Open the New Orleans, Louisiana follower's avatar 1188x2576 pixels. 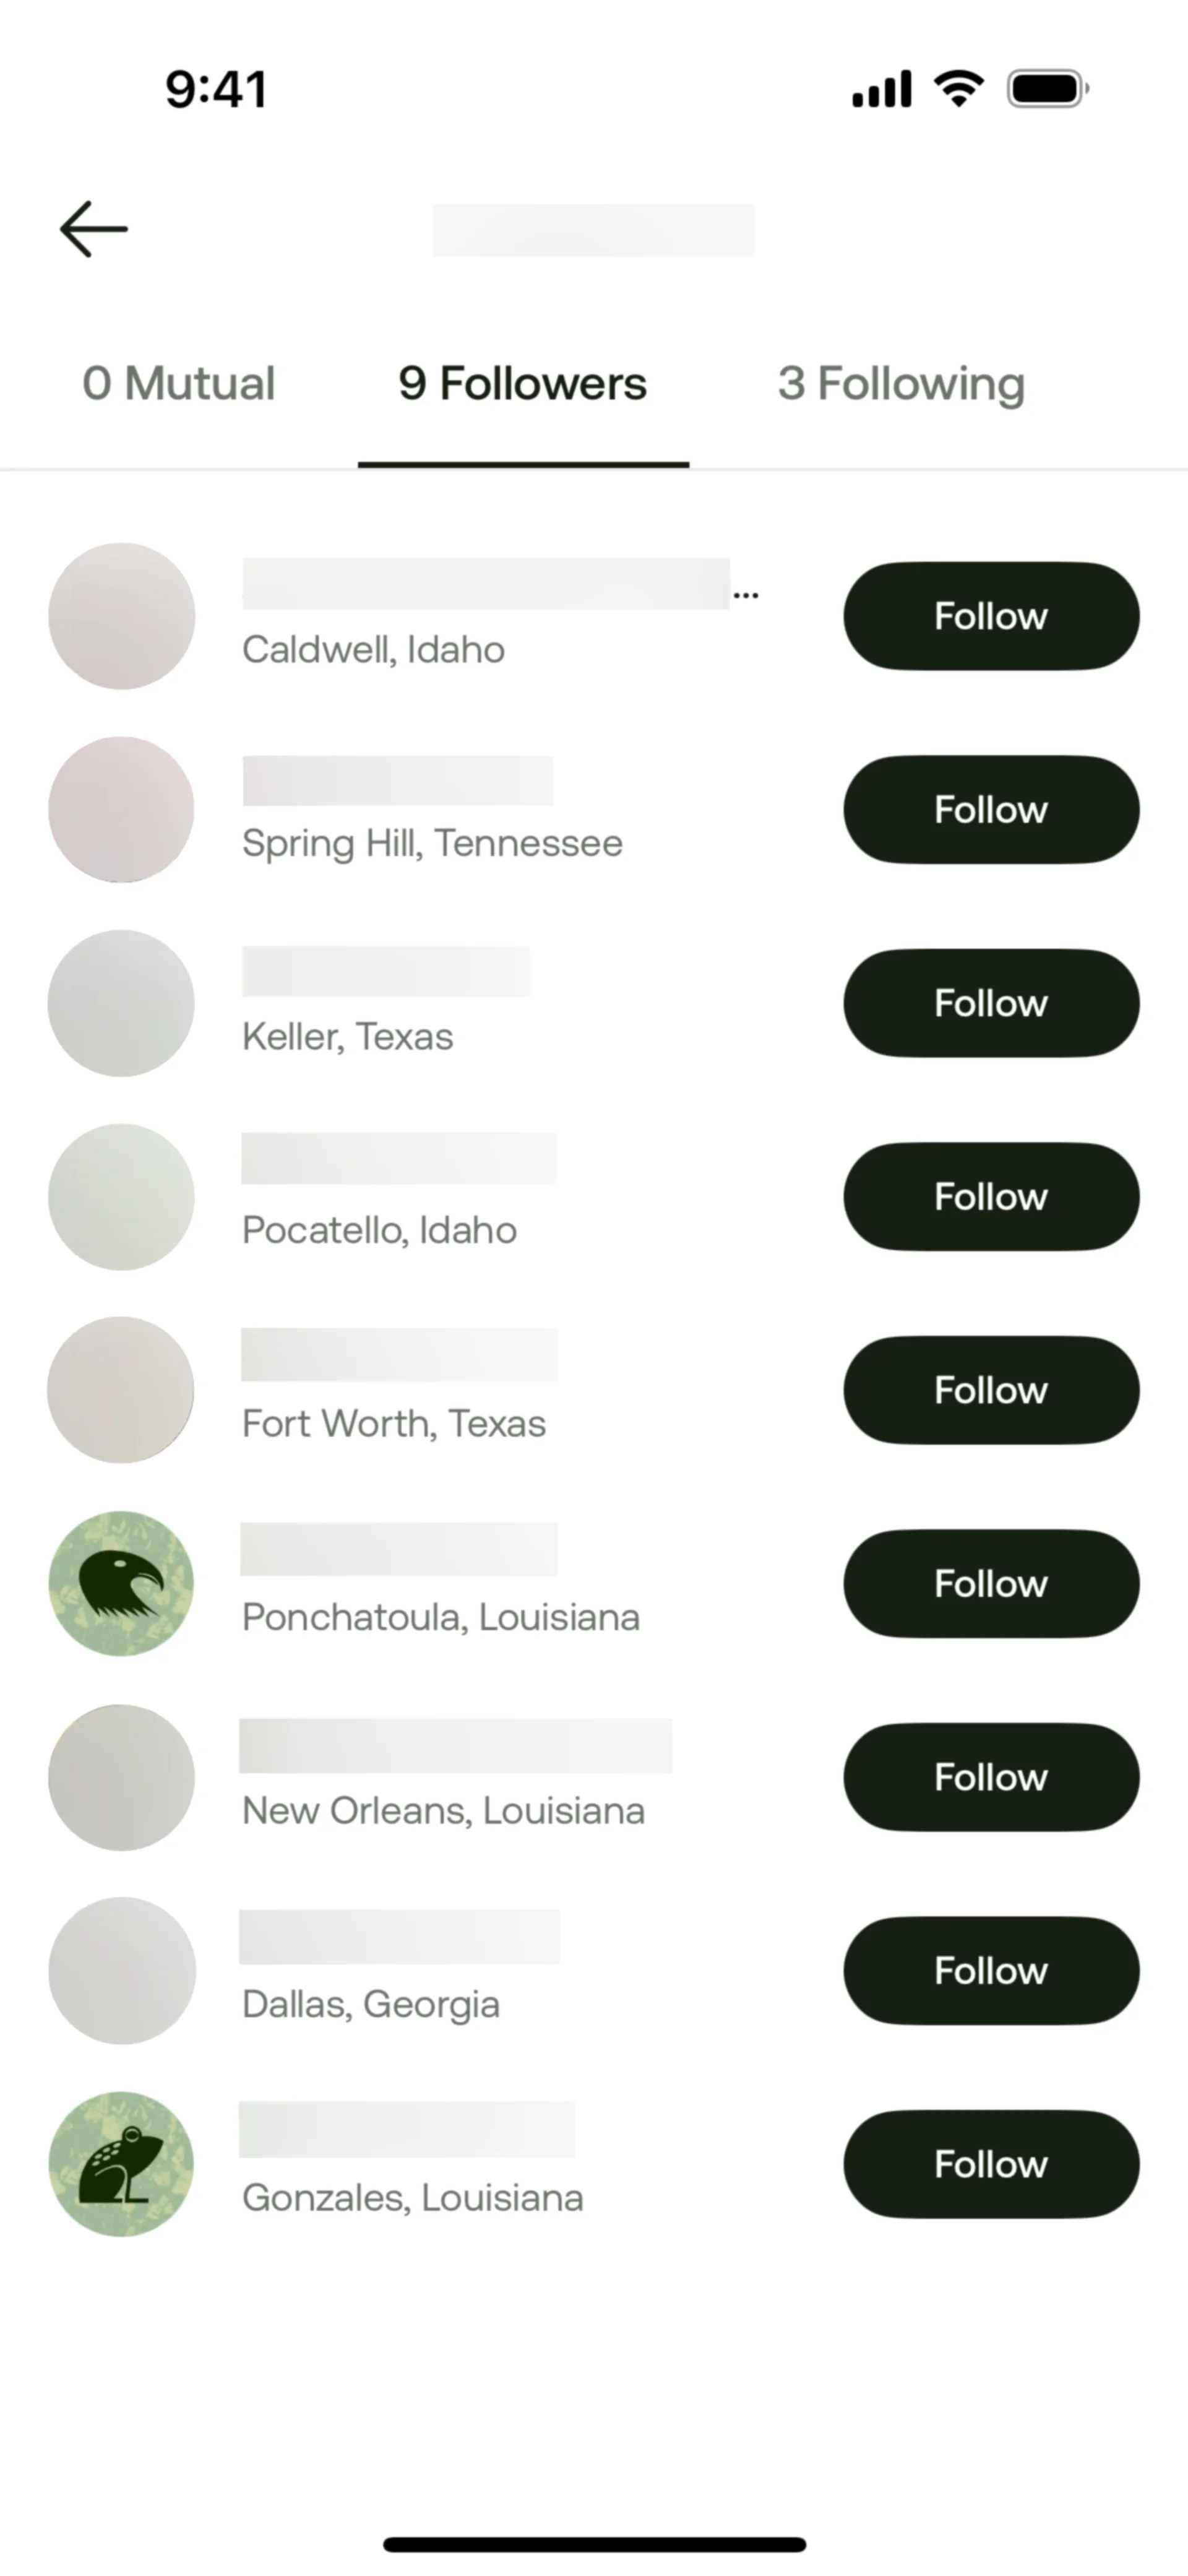click(x=121, y=1777)
